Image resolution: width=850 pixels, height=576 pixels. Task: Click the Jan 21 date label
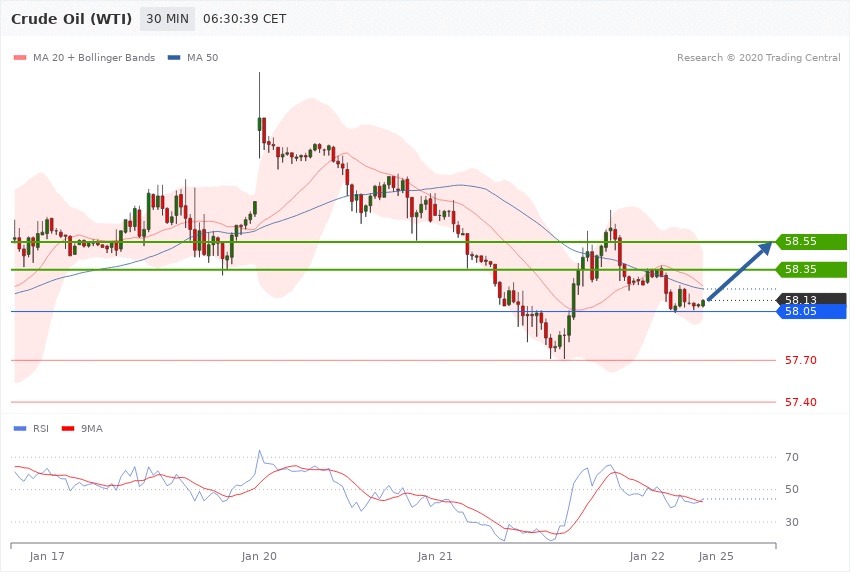tap(435, 556)
